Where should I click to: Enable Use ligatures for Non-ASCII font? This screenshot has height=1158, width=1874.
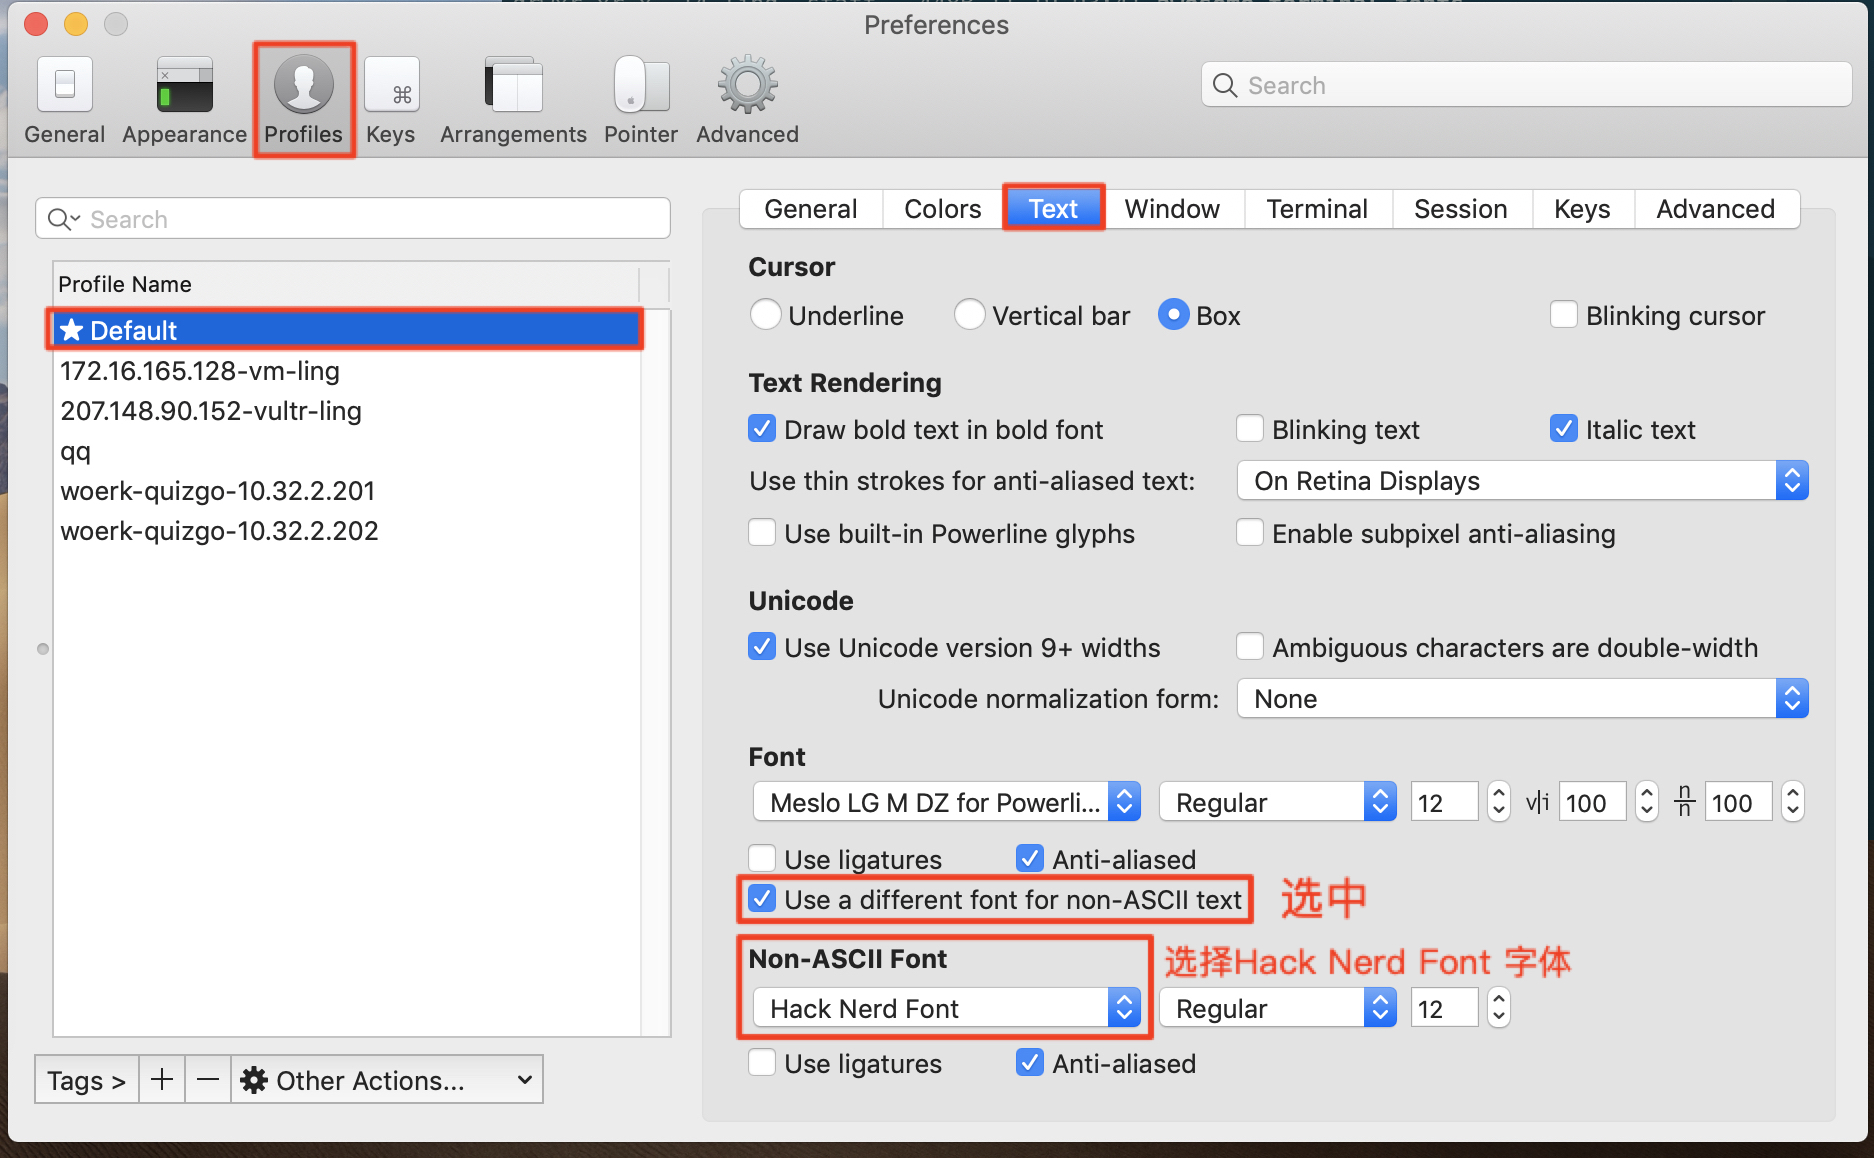click(762, 1063)
